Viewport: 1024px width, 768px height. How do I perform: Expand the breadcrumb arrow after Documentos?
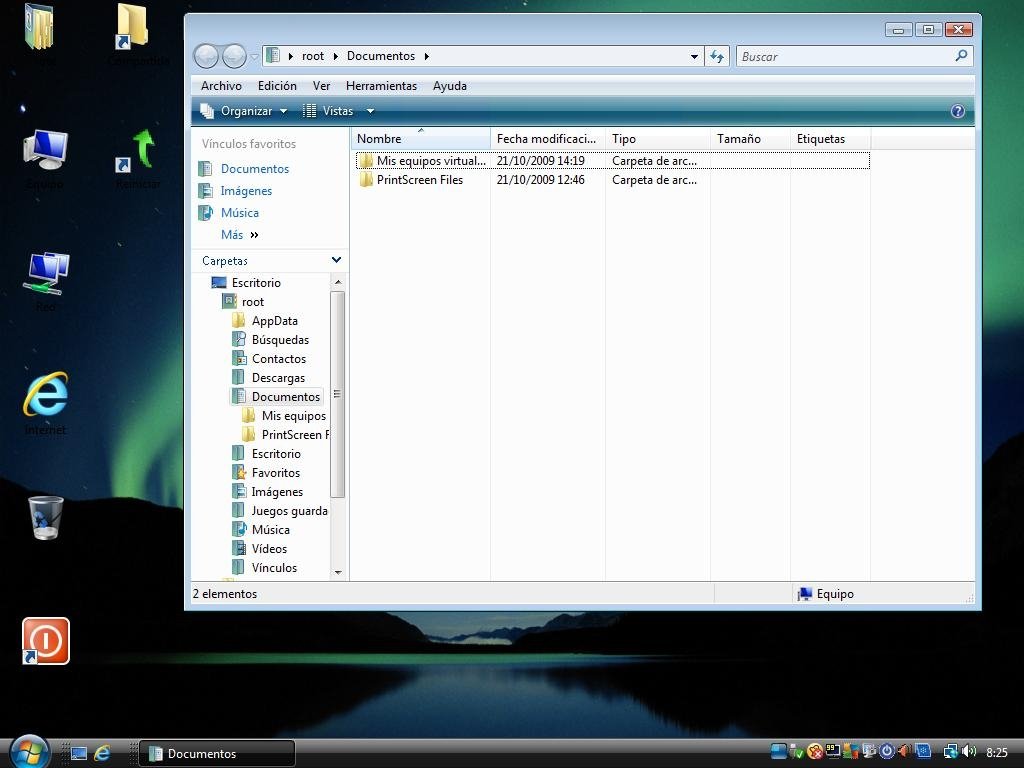[x=426, y=56]
